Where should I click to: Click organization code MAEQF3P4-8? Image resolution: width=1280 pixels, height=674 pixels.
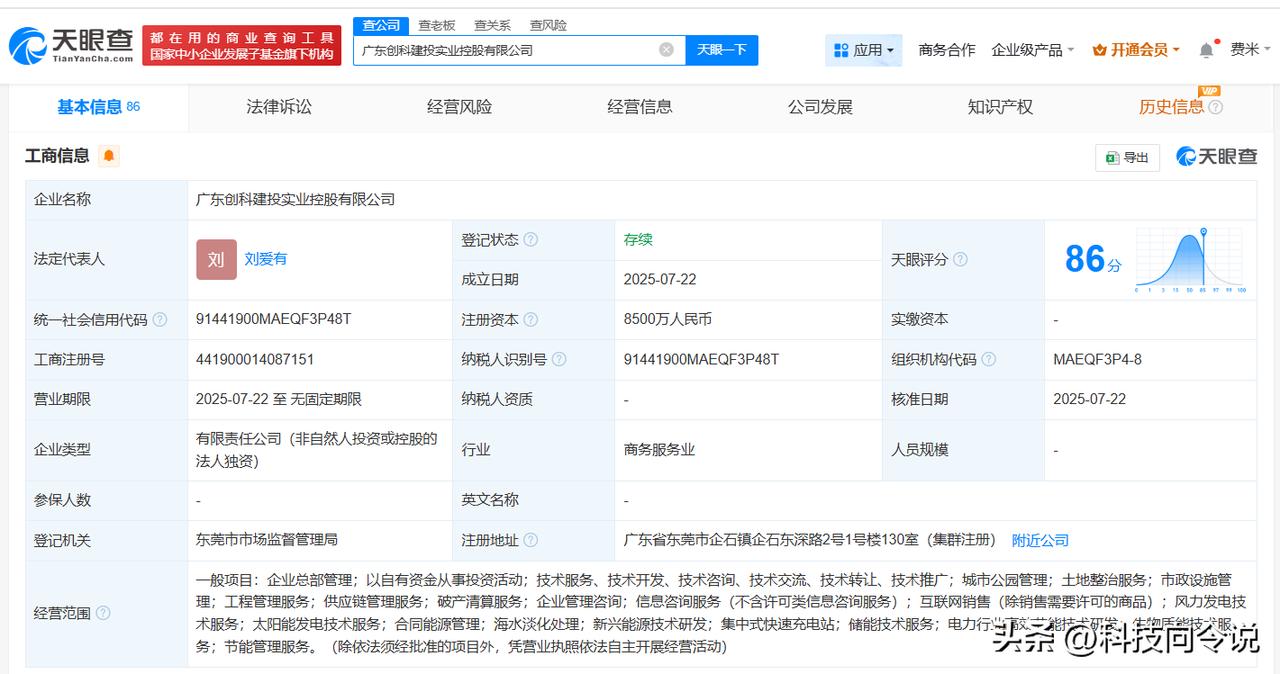pyautogui.click(x=1097, y=359)
